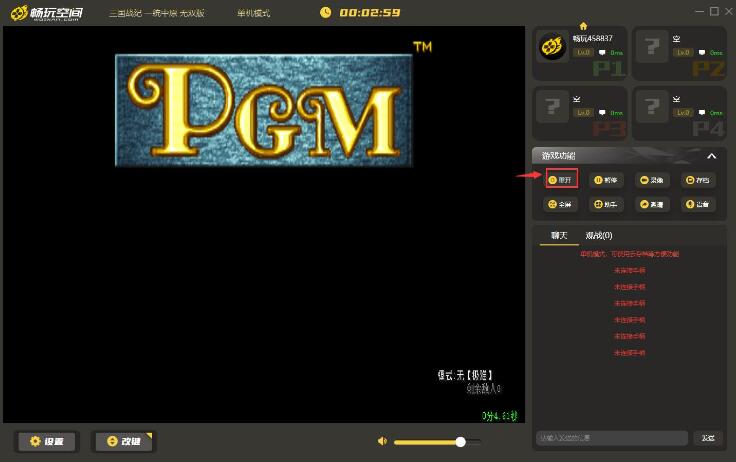The width and height of the screenshot is (736, 462).
Task: Switch to fullscreen with the 全屏 button
Action: click(x=560, y=204)
